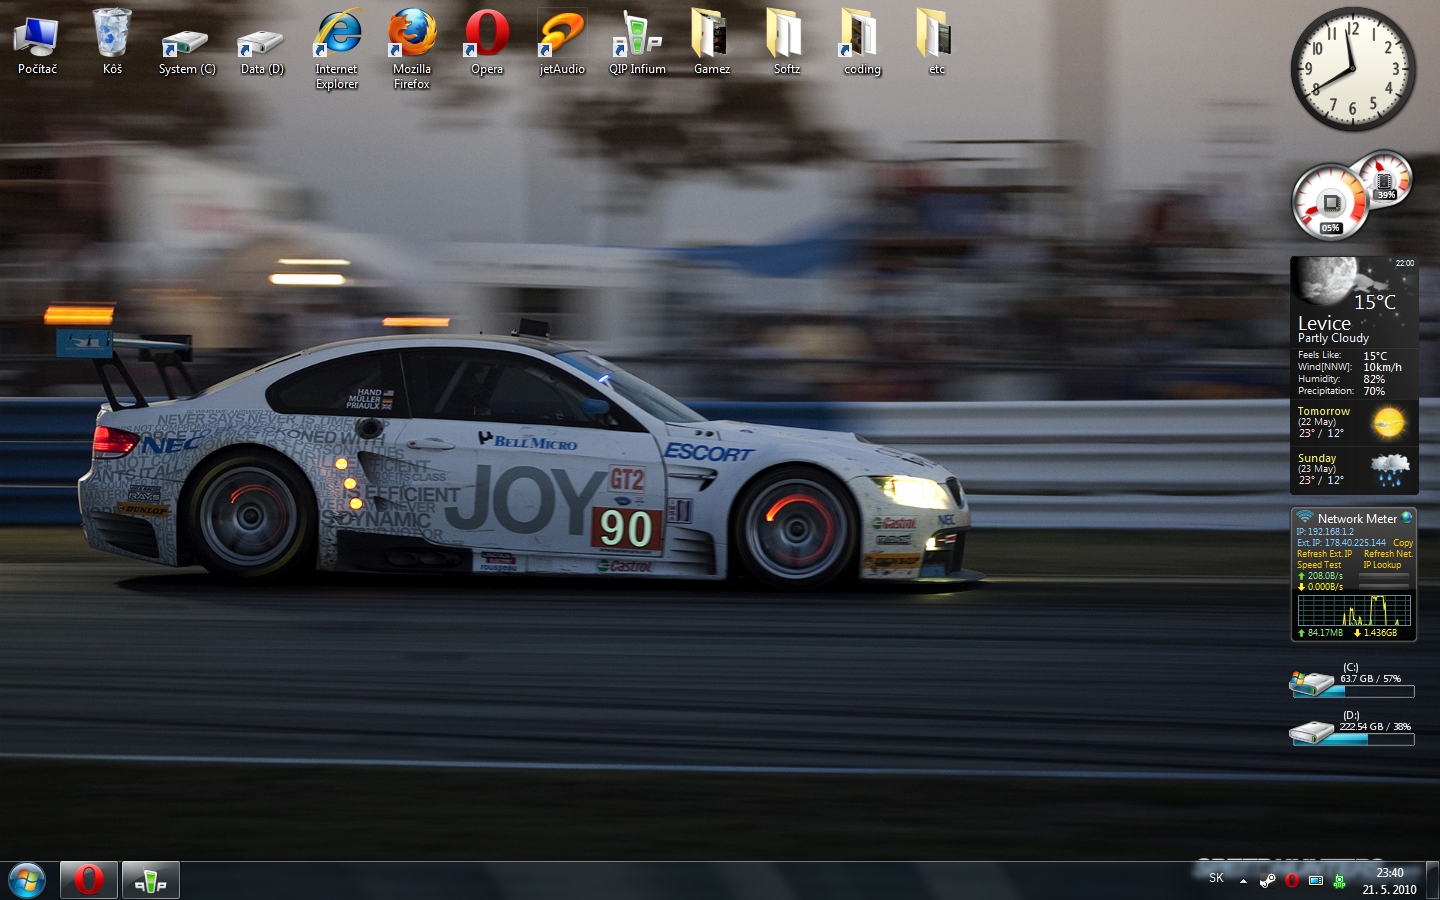
Task: Select the QIP Infium desktop shortcut
Action: click(637, 43)
